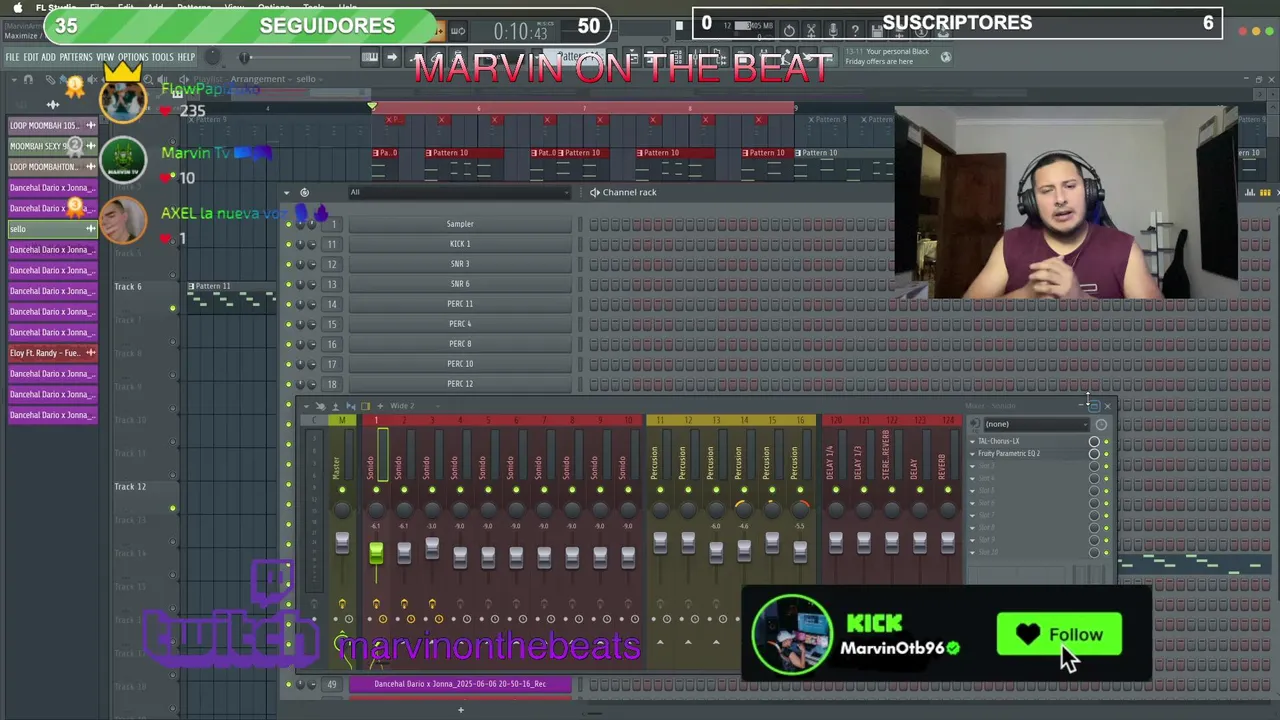Open the sello pattern dropdown in playlist title
This screenshot has width=1280, height=720.
coord(307,79)
